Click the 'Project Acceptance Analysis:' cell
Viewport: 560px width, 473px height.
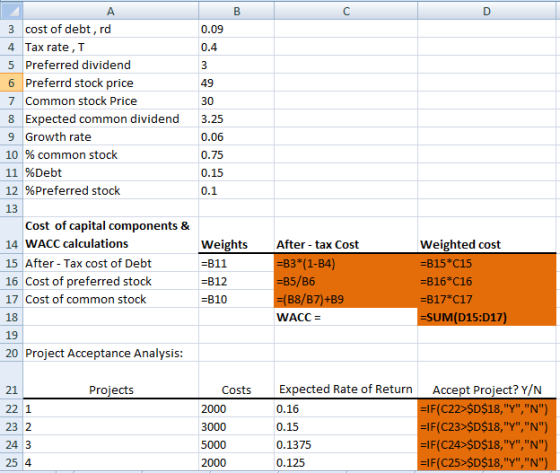pos(111,353)
